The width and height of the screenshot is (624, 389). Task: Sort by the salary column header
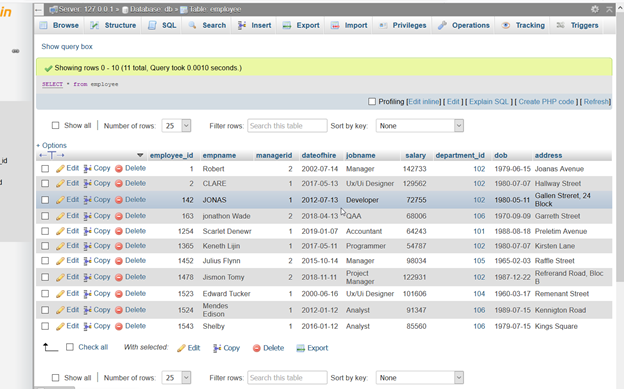pyautogui.click(x=415, y=155)
